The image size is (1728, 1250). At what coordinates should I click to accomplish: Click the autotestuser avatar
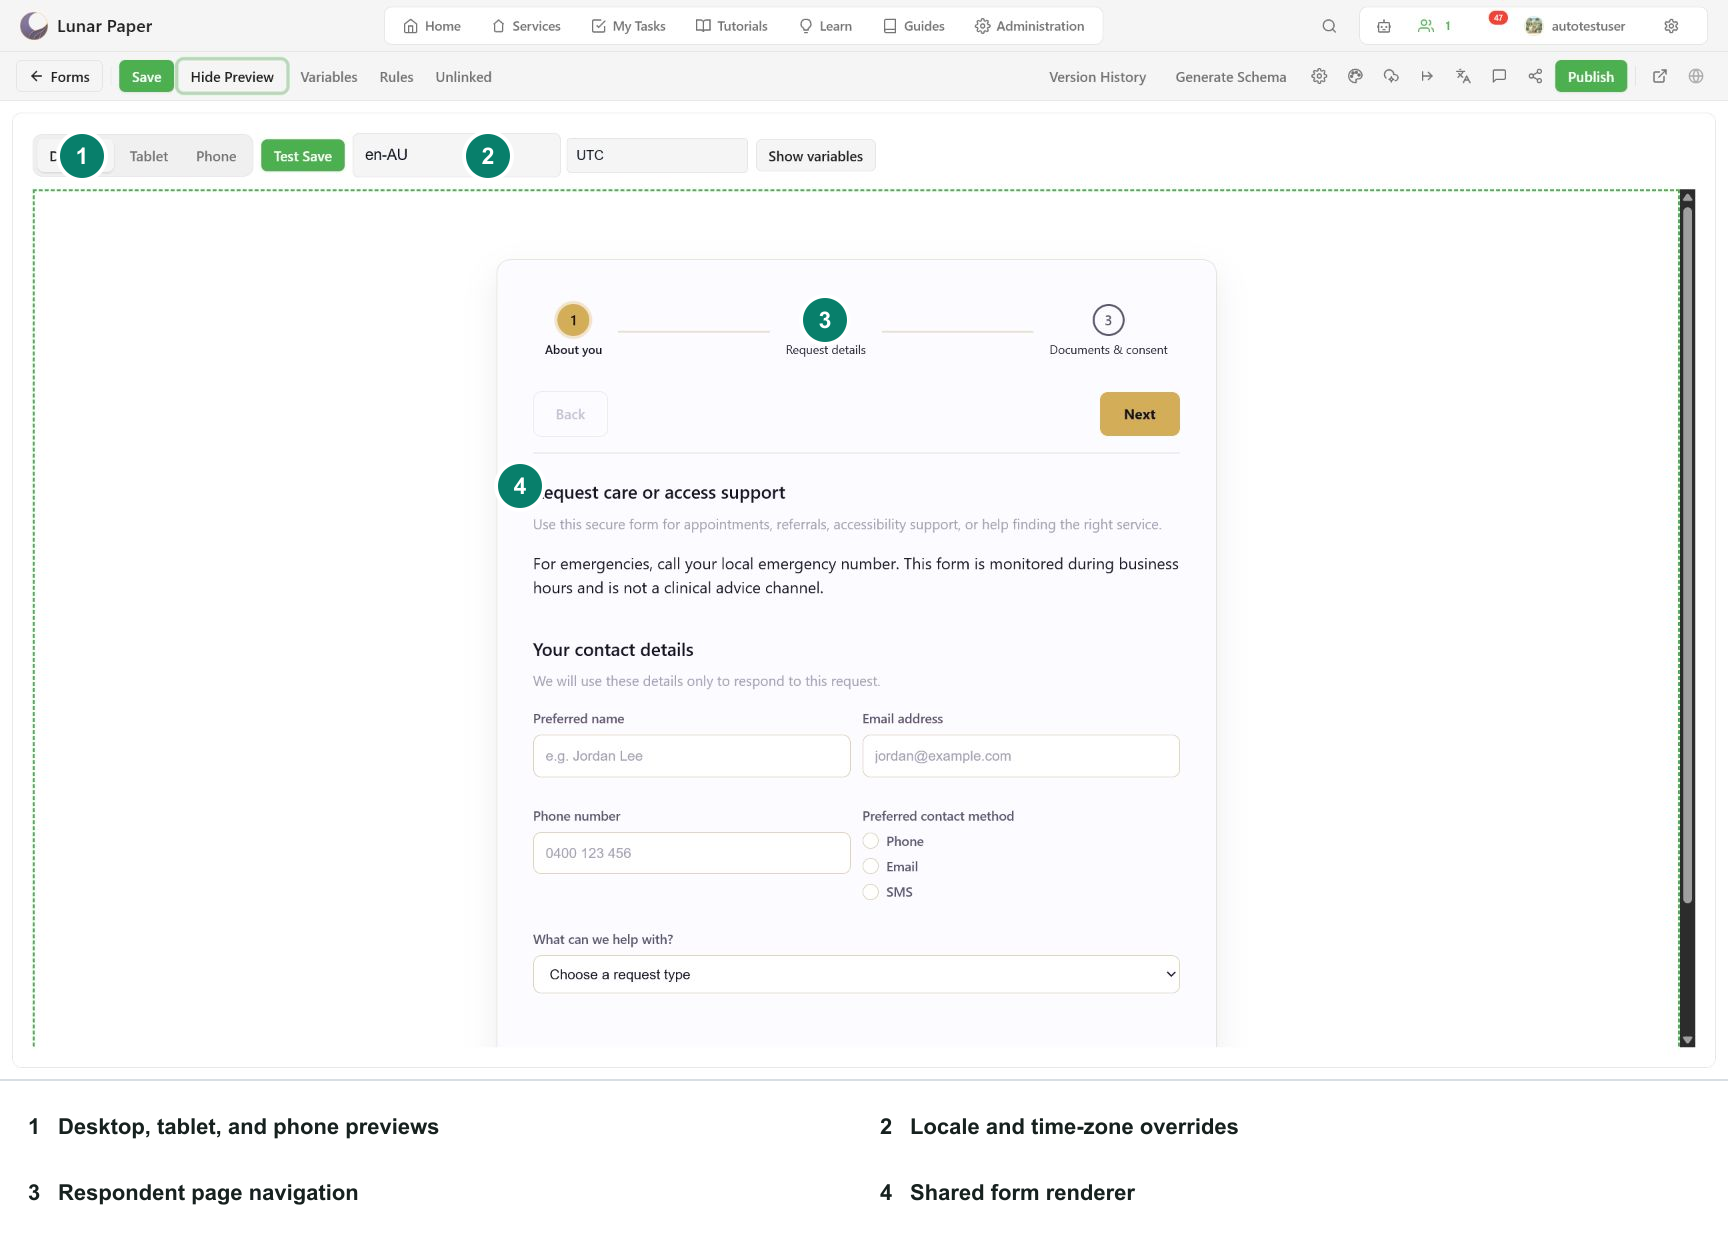point(1534,26)
